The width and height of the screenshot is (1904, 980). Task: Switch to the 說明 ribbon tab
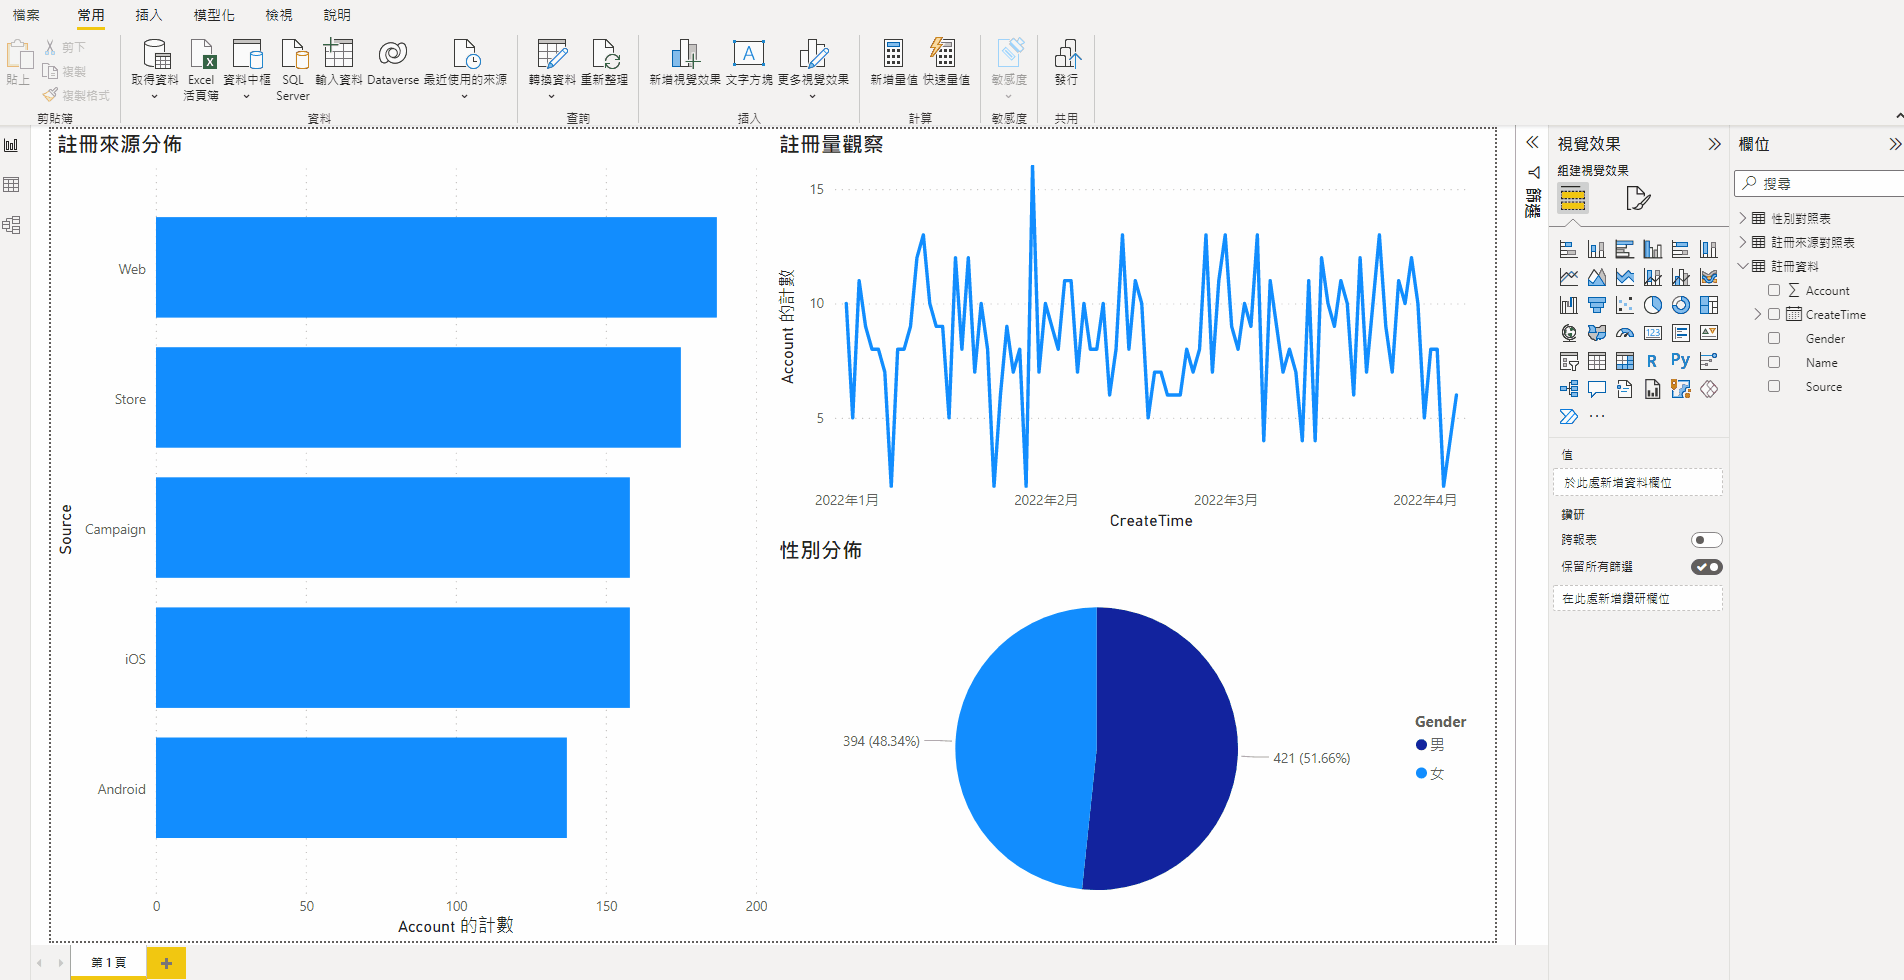[x=337, y=15]
